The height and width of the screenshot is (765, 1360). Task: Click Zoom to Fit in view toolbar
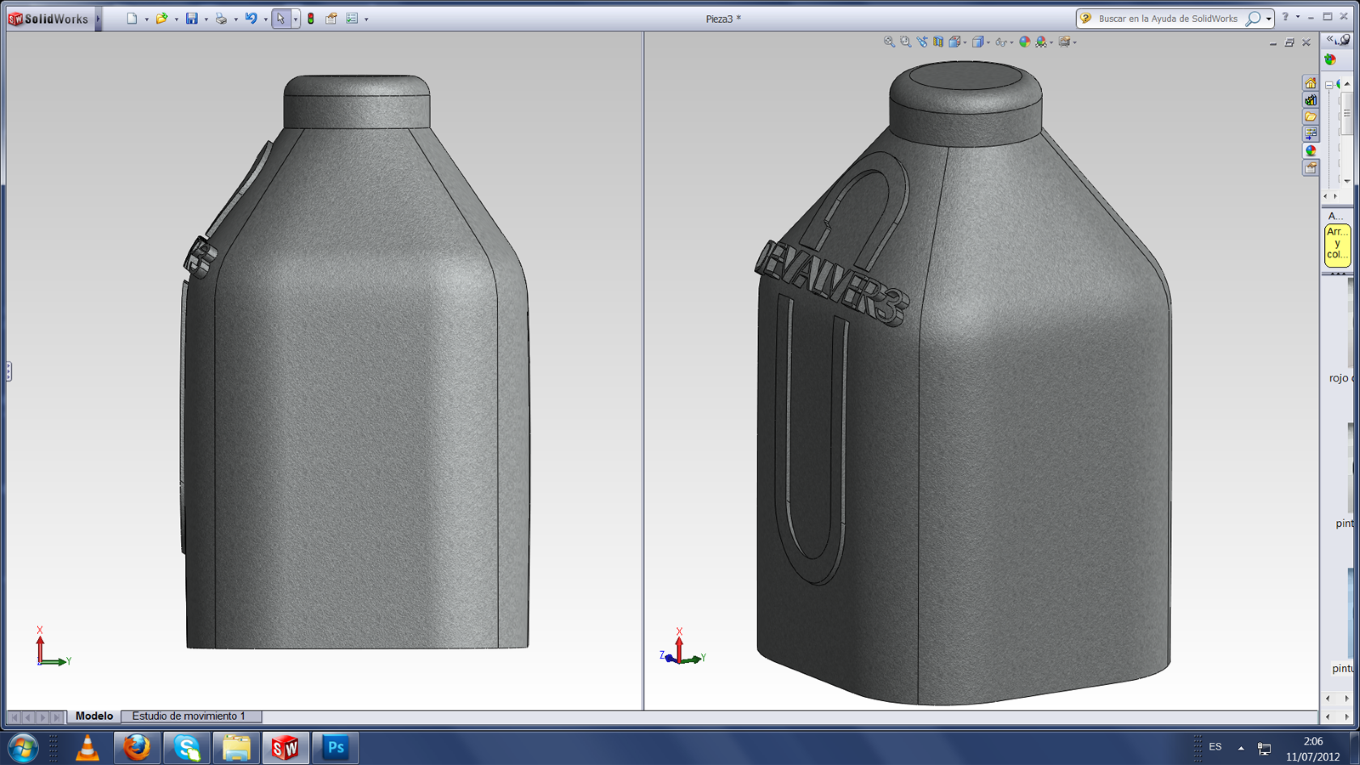(889, 42)
